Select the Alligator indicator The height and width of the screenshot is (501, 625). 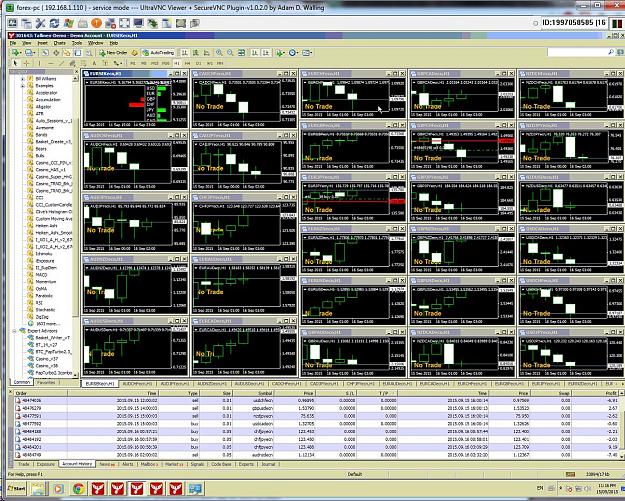(x=43, y=107)
